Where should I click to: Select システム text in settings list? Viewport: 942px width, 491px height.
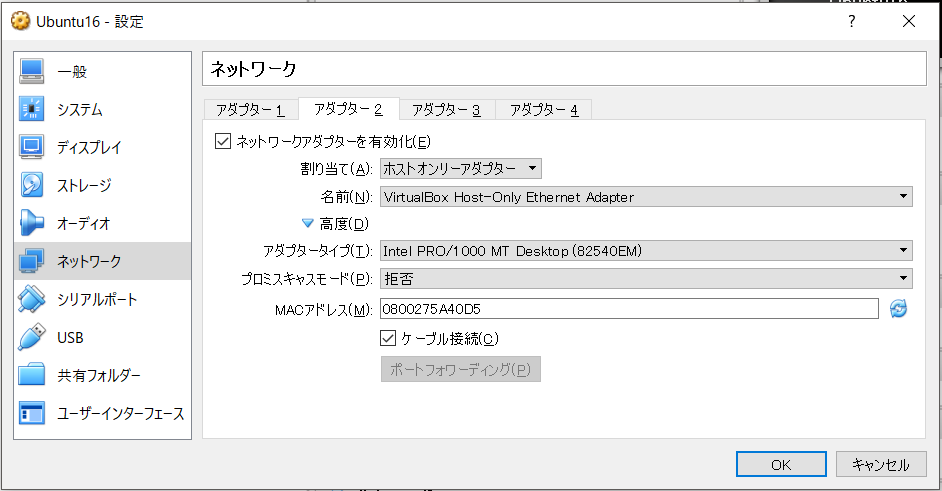[80, 109]
